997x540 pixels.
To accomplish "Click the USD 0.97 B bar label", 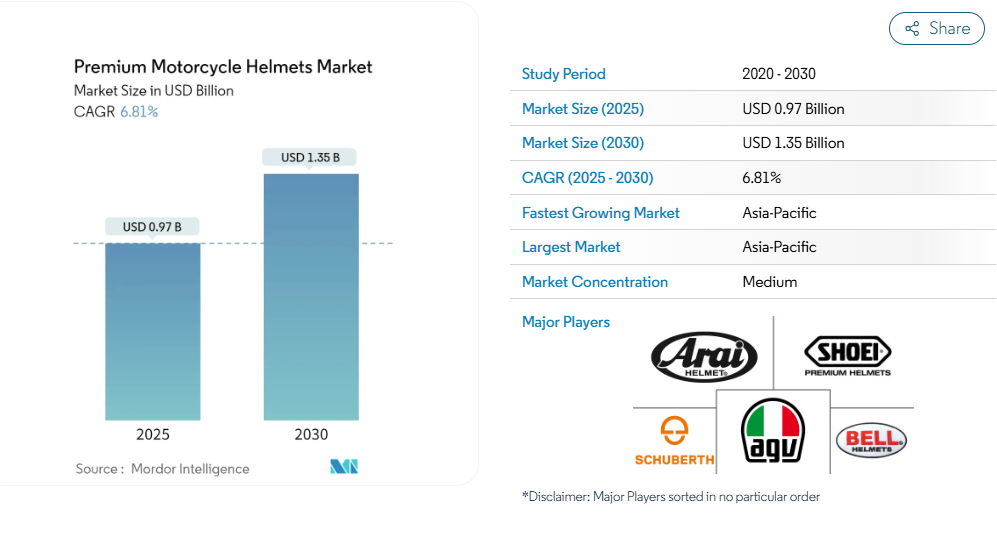I will (x=152, y=227).
